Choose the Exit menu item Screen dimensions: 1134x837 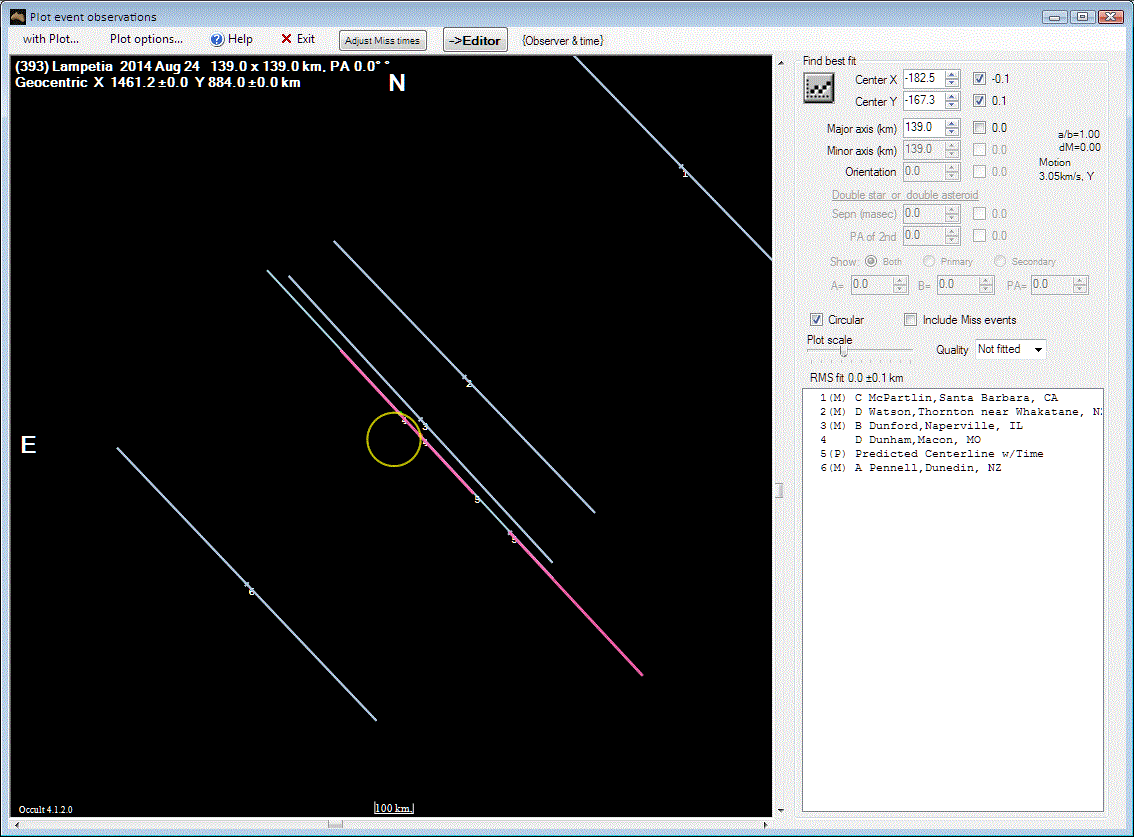pos(298,39)
